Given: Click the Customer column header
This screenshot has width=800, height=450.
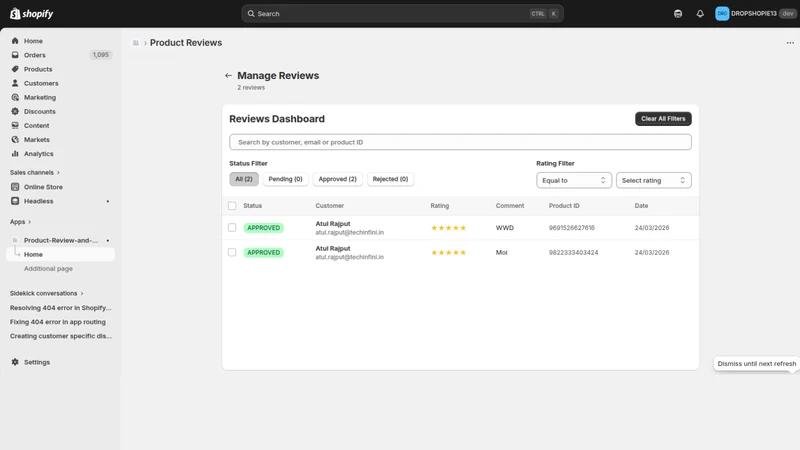Looking at the screenshot, I should pyautogui.click(x=330, y=206).
